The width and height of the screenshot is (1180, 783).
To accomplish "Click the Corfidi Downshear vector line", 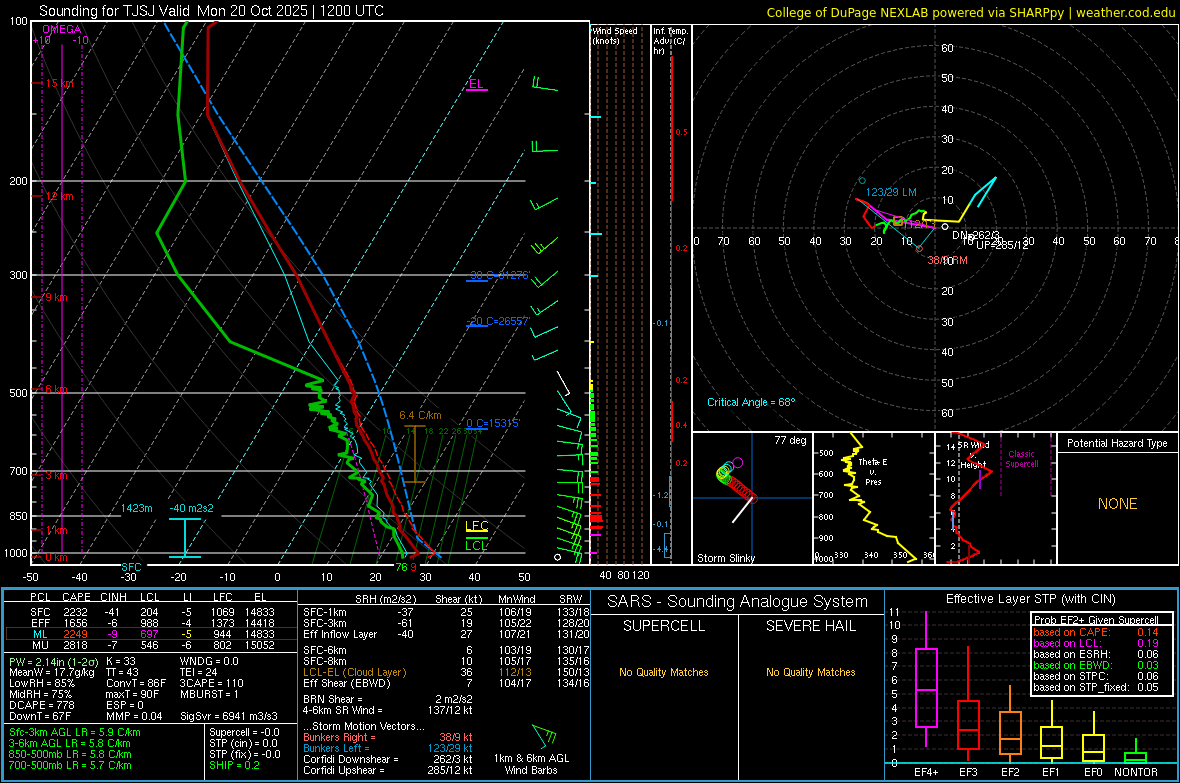I will click(x=388, y=759).
